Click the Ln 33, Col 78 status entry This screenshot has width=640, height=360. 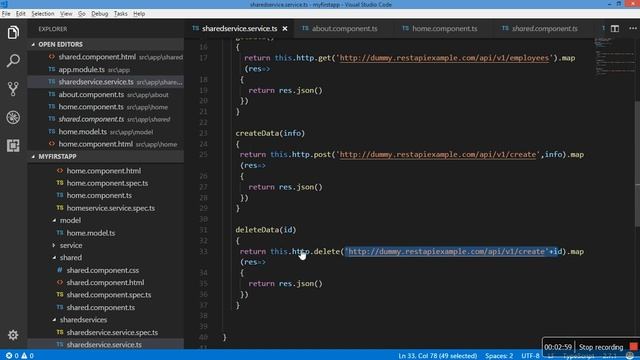point(438,356)
